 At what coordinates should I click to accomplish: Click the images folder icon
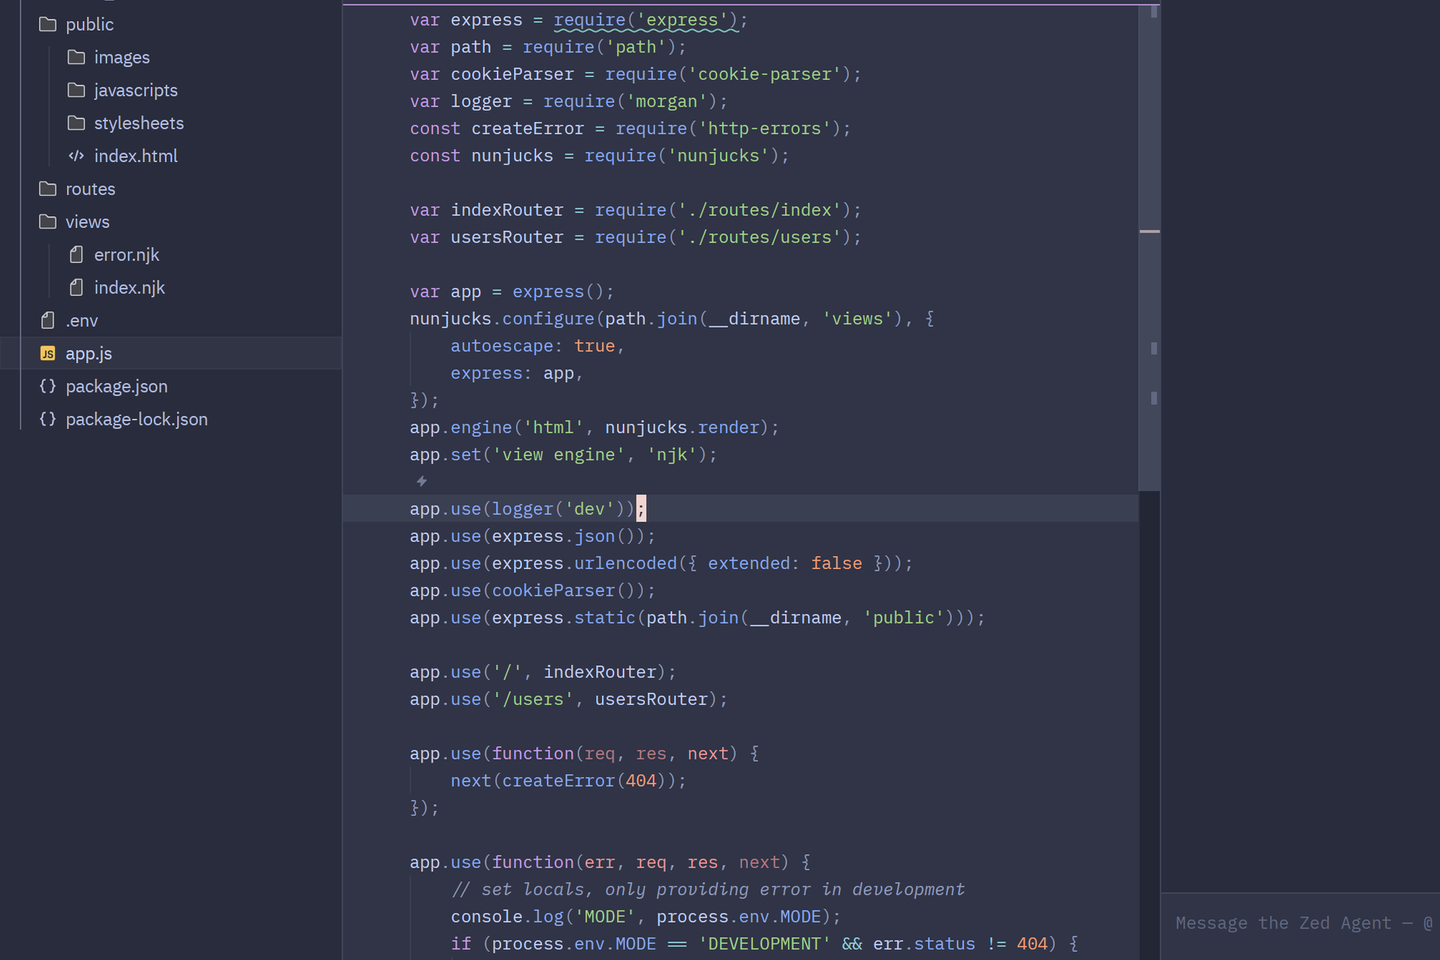76,57
